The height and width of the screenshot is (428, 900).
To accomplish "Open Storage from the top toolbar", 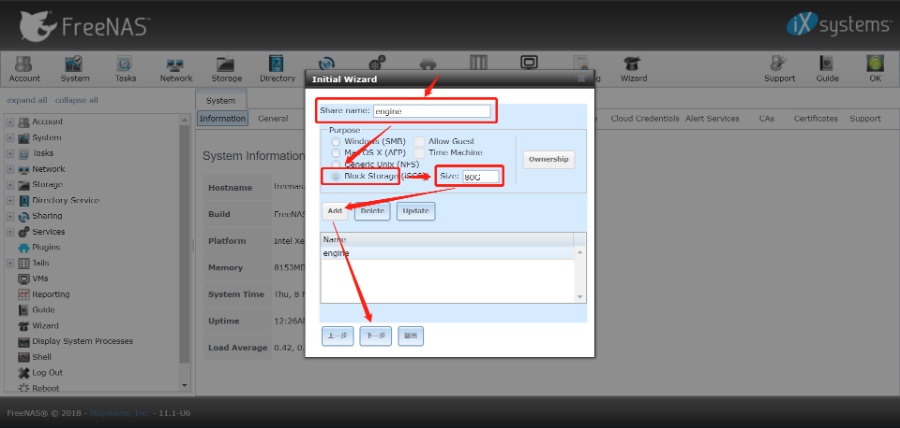I will (227, 69).
